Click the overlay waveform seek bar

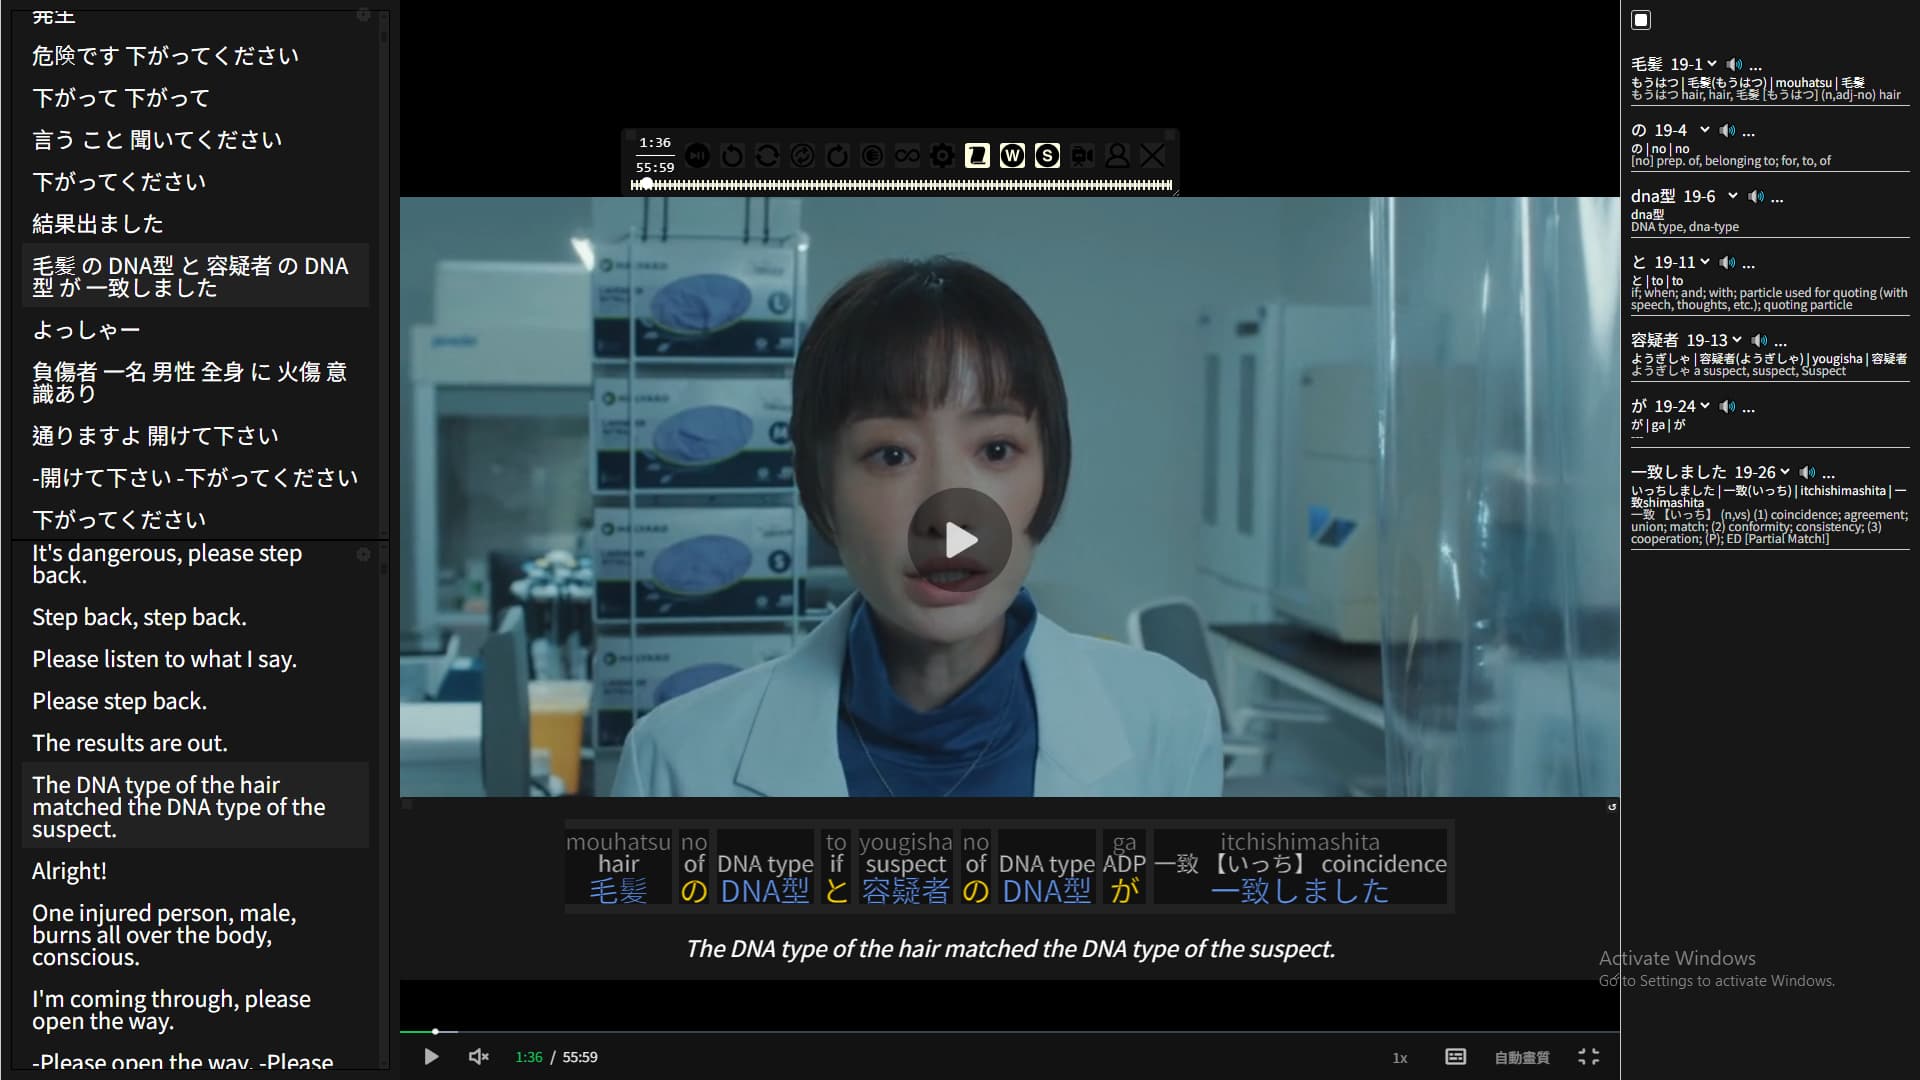(x=900, y=185)
